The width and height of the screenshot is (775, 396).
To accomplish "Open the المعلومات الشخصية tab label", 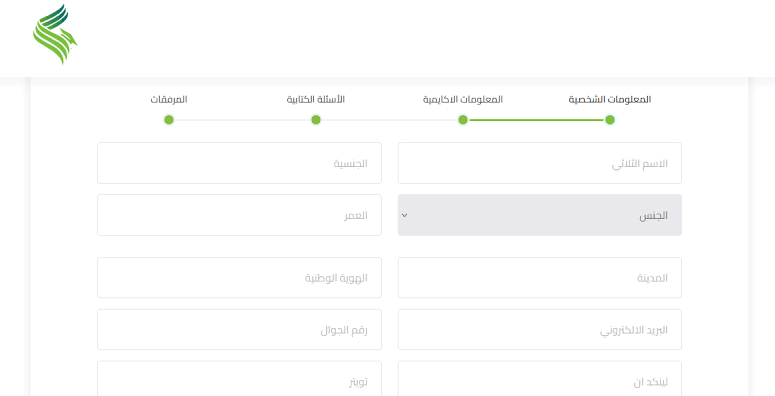I will [609, 99].
